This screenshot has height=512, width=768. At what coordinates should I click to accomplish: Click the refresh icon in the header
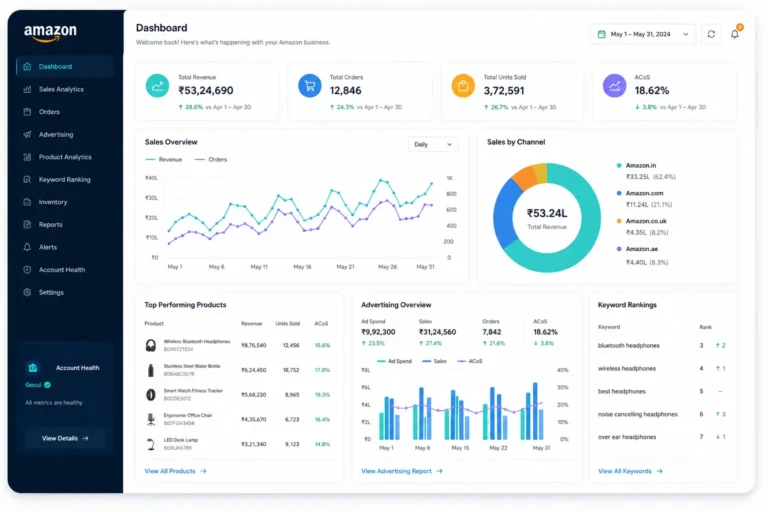[711, 34]
